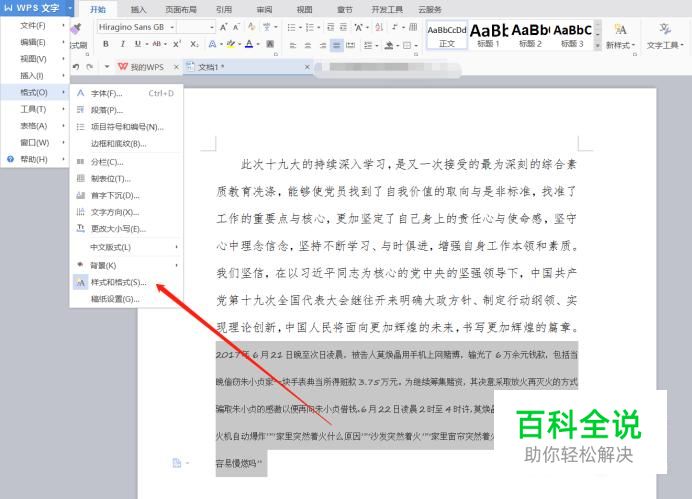This screenshot has width=692, height=499.
Task: Expand highlight color dropdown arrow
Action: click(x=240, y=44)
